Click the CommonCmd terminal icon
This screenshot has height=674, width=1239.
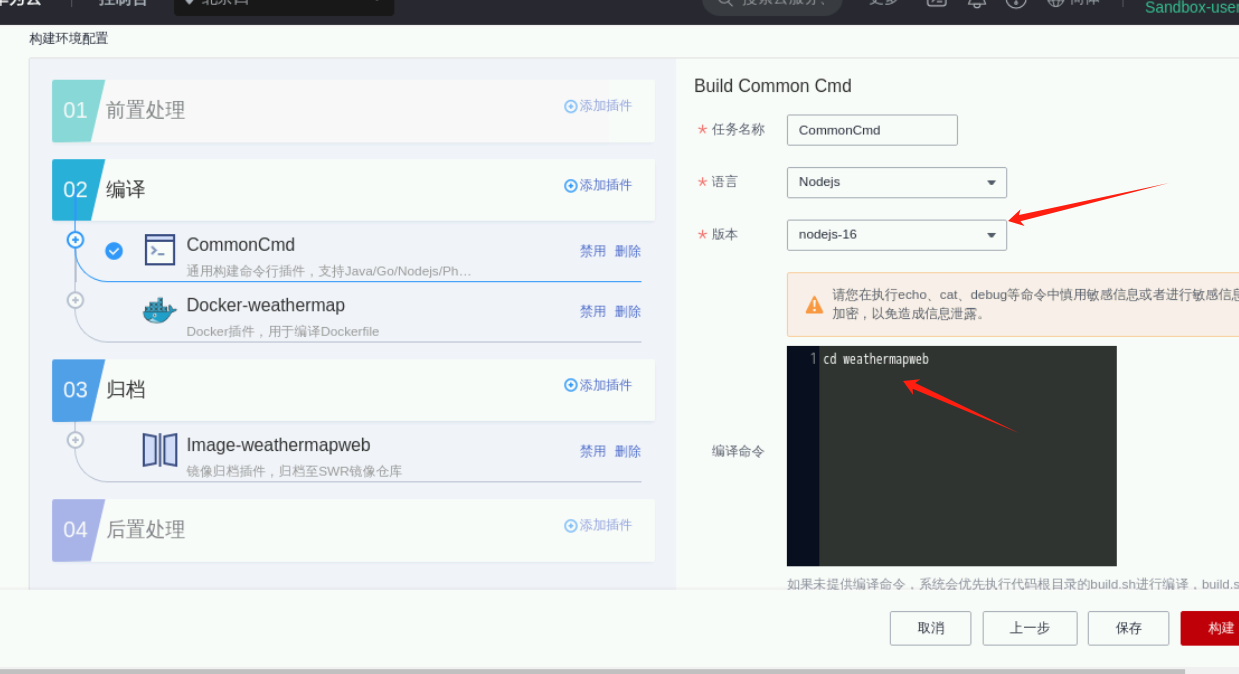click(x=160, y=250)
